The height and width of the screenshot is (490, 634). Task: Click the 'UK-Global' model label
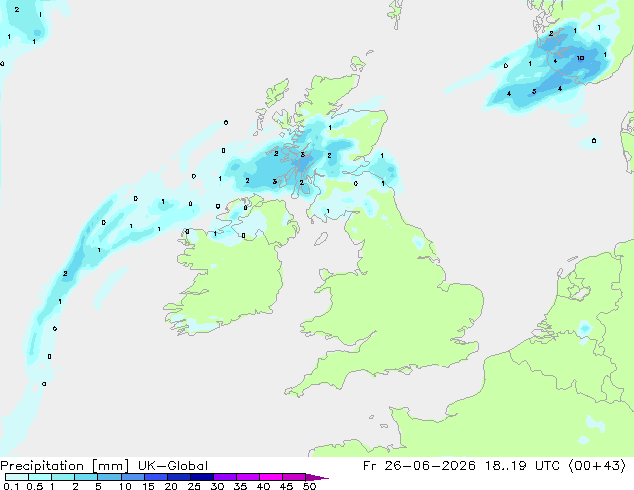click(x=173, y=466)
